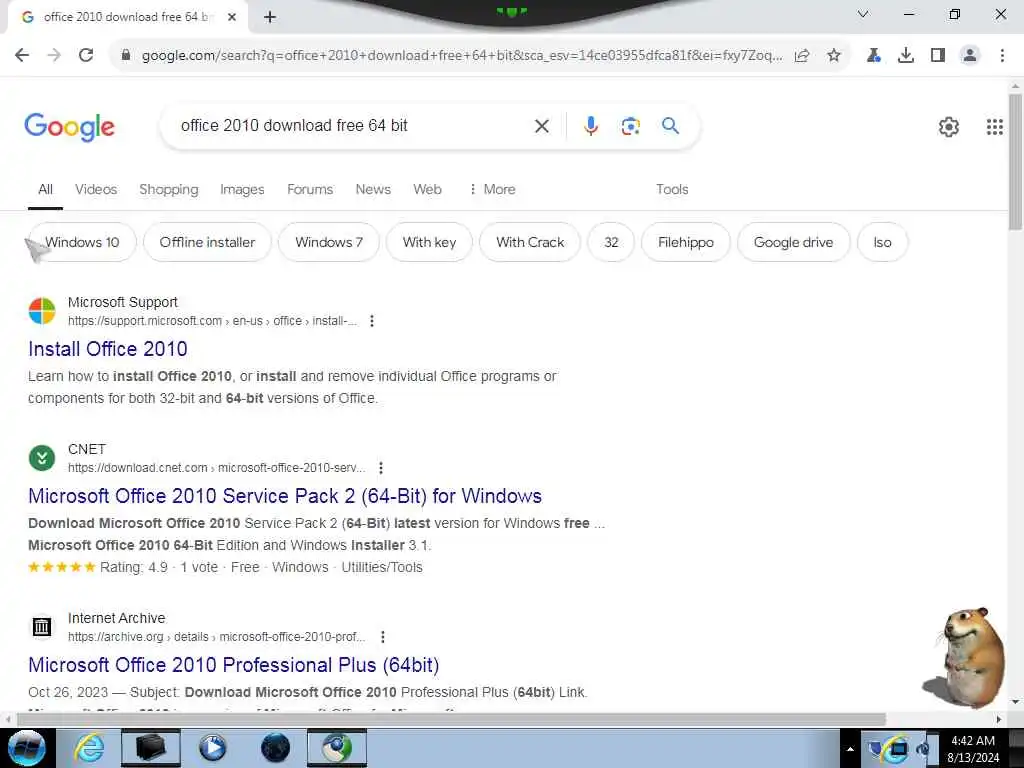
Task: Open options for Microsoft Support result
Action: point(372,321)
